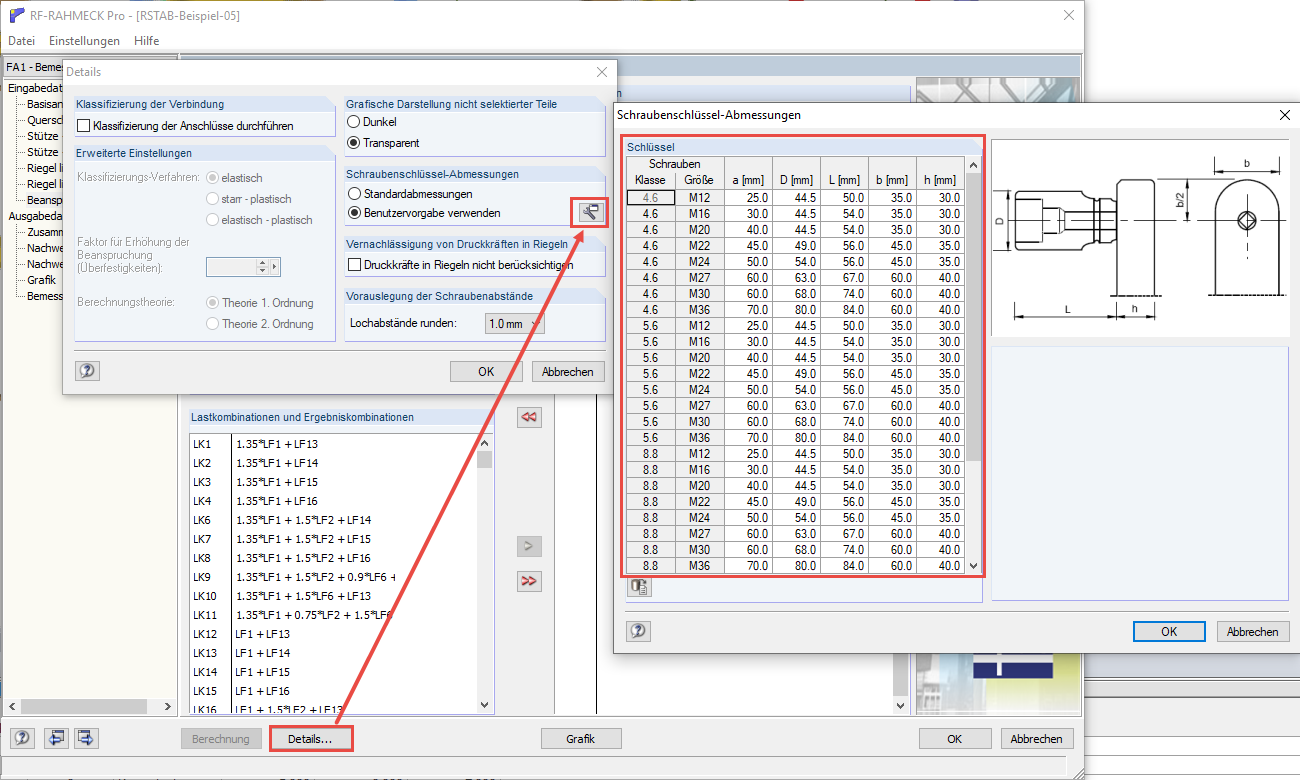Click down arrow of the Lastkombinationen list scrollbar
Screen dimensions: 1300x780
click(485, 705)
